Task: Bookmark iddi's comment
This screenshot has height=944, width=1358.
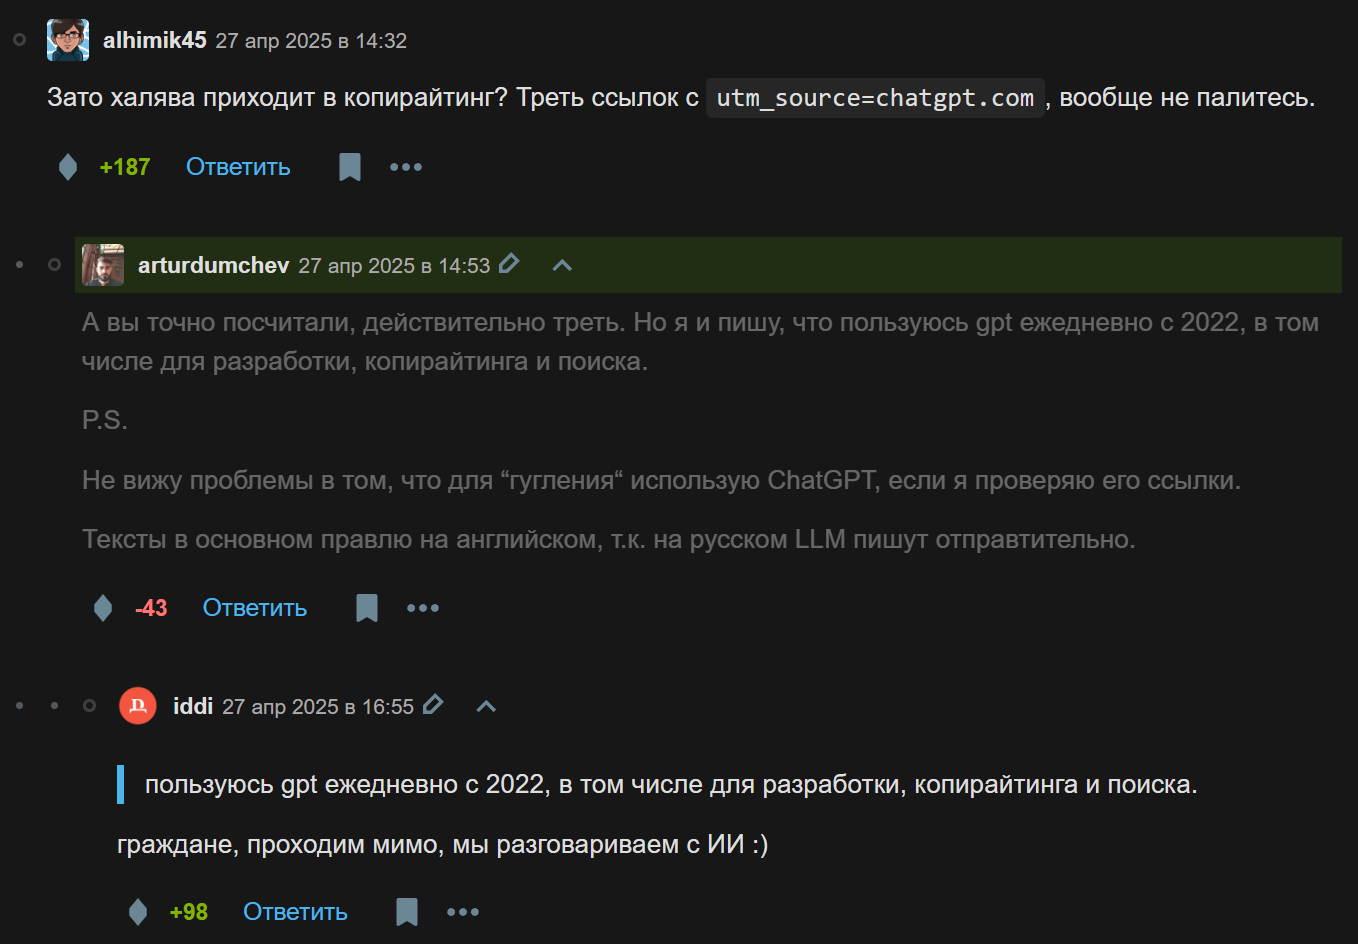Action: coord(406,911)
